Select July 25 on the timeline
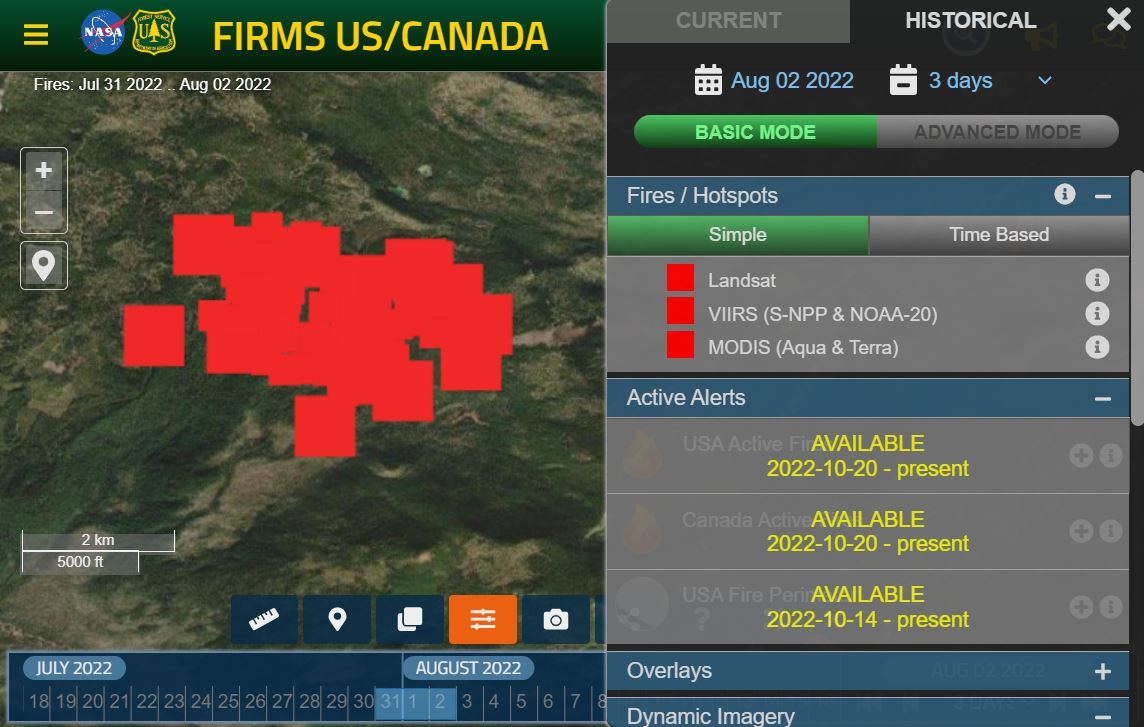The image size is (1144, 727). click(228, 701)
